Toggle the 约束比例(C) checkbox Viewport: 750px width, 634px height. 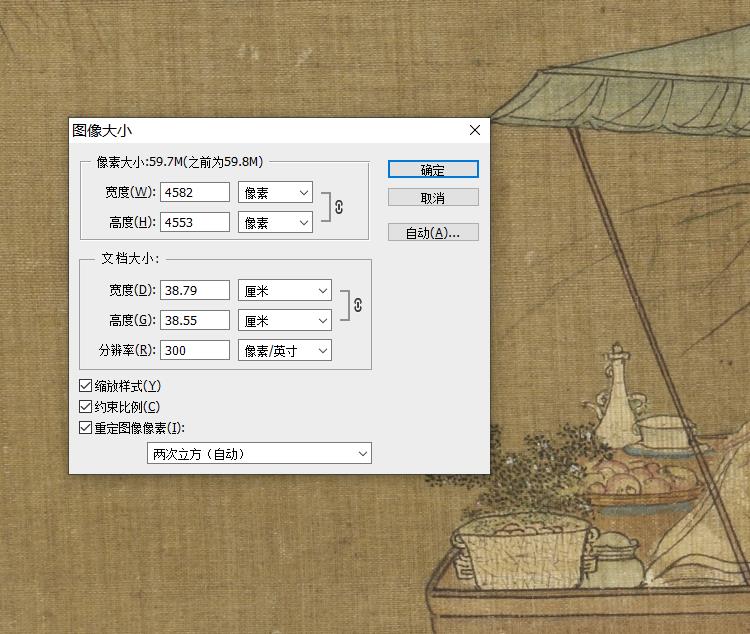click(86, 407)
